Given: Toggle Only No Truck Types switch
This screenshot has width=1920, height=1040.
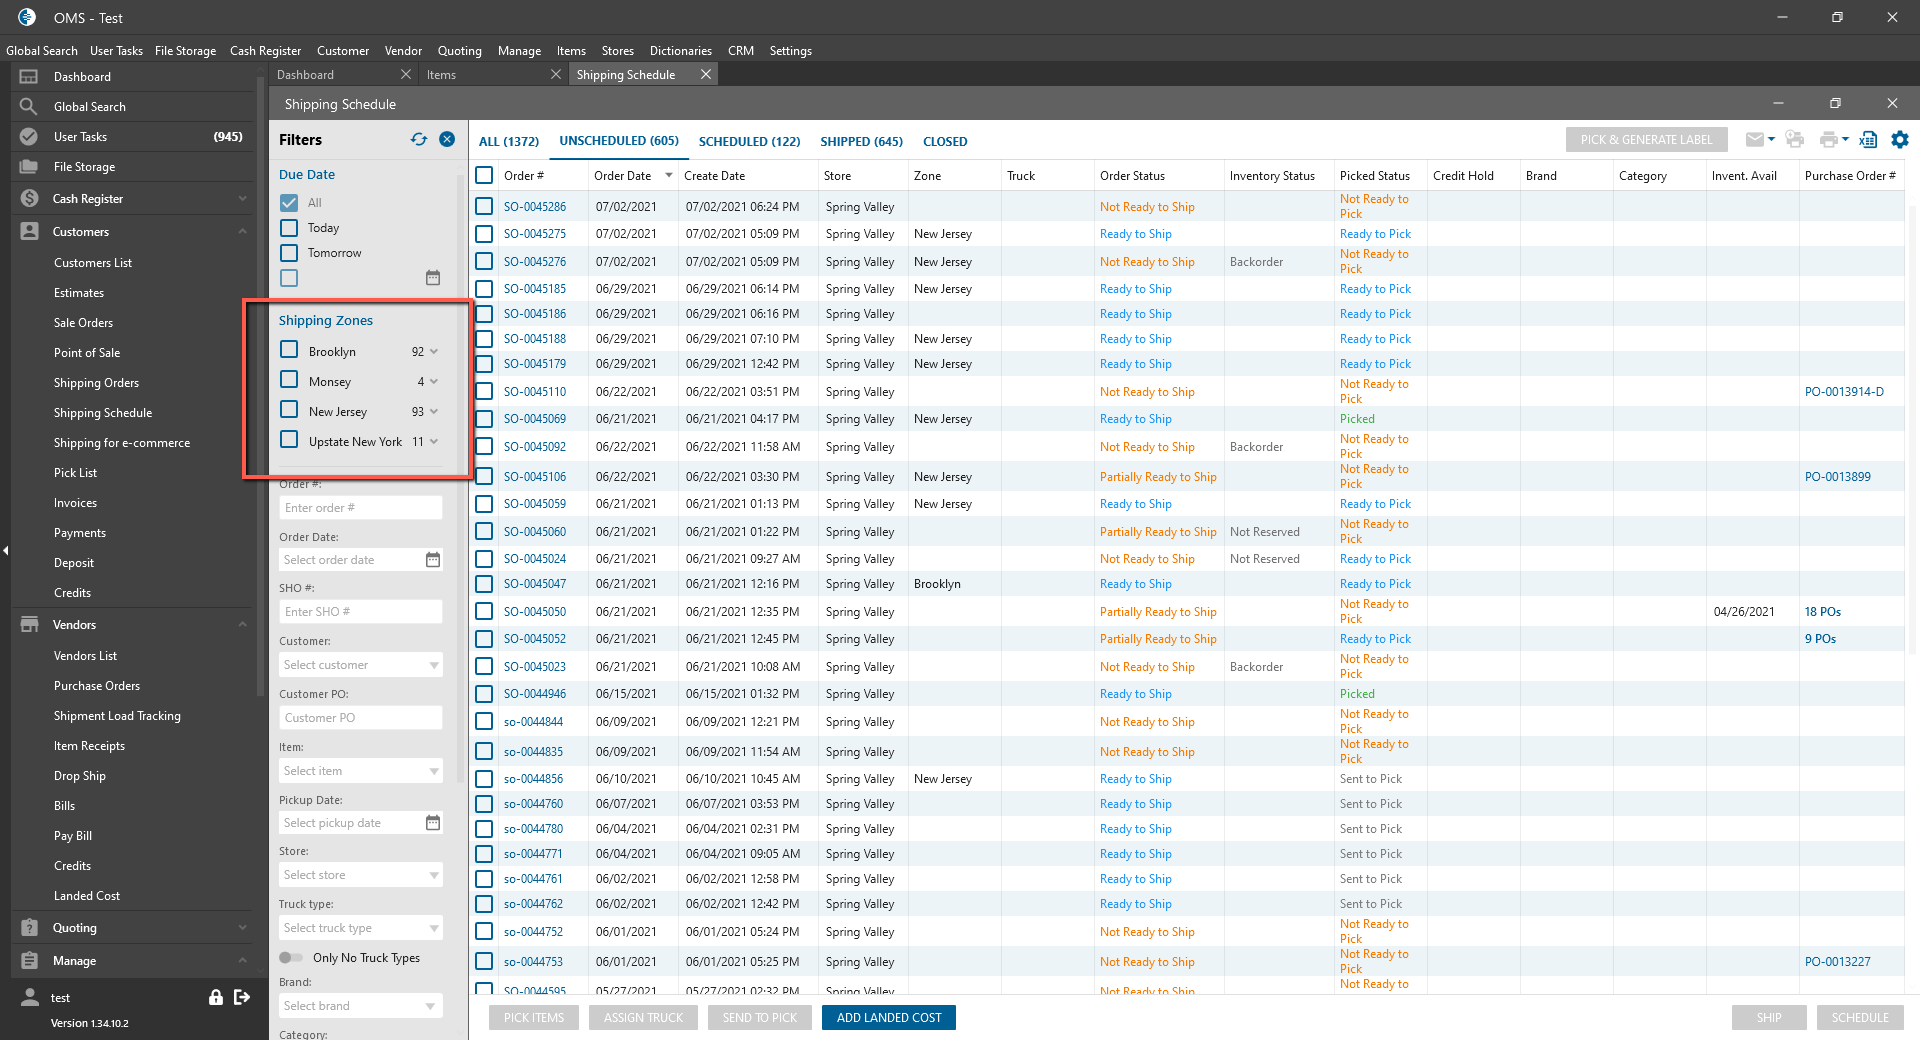Looking at the screenshot, I should [291, 958].
